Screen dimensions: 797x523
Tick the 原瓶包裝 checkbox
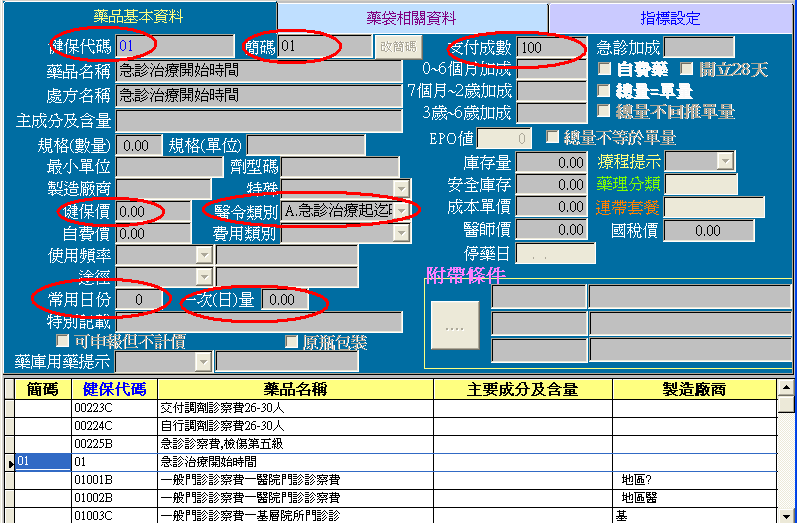click(x=292, y=342)
